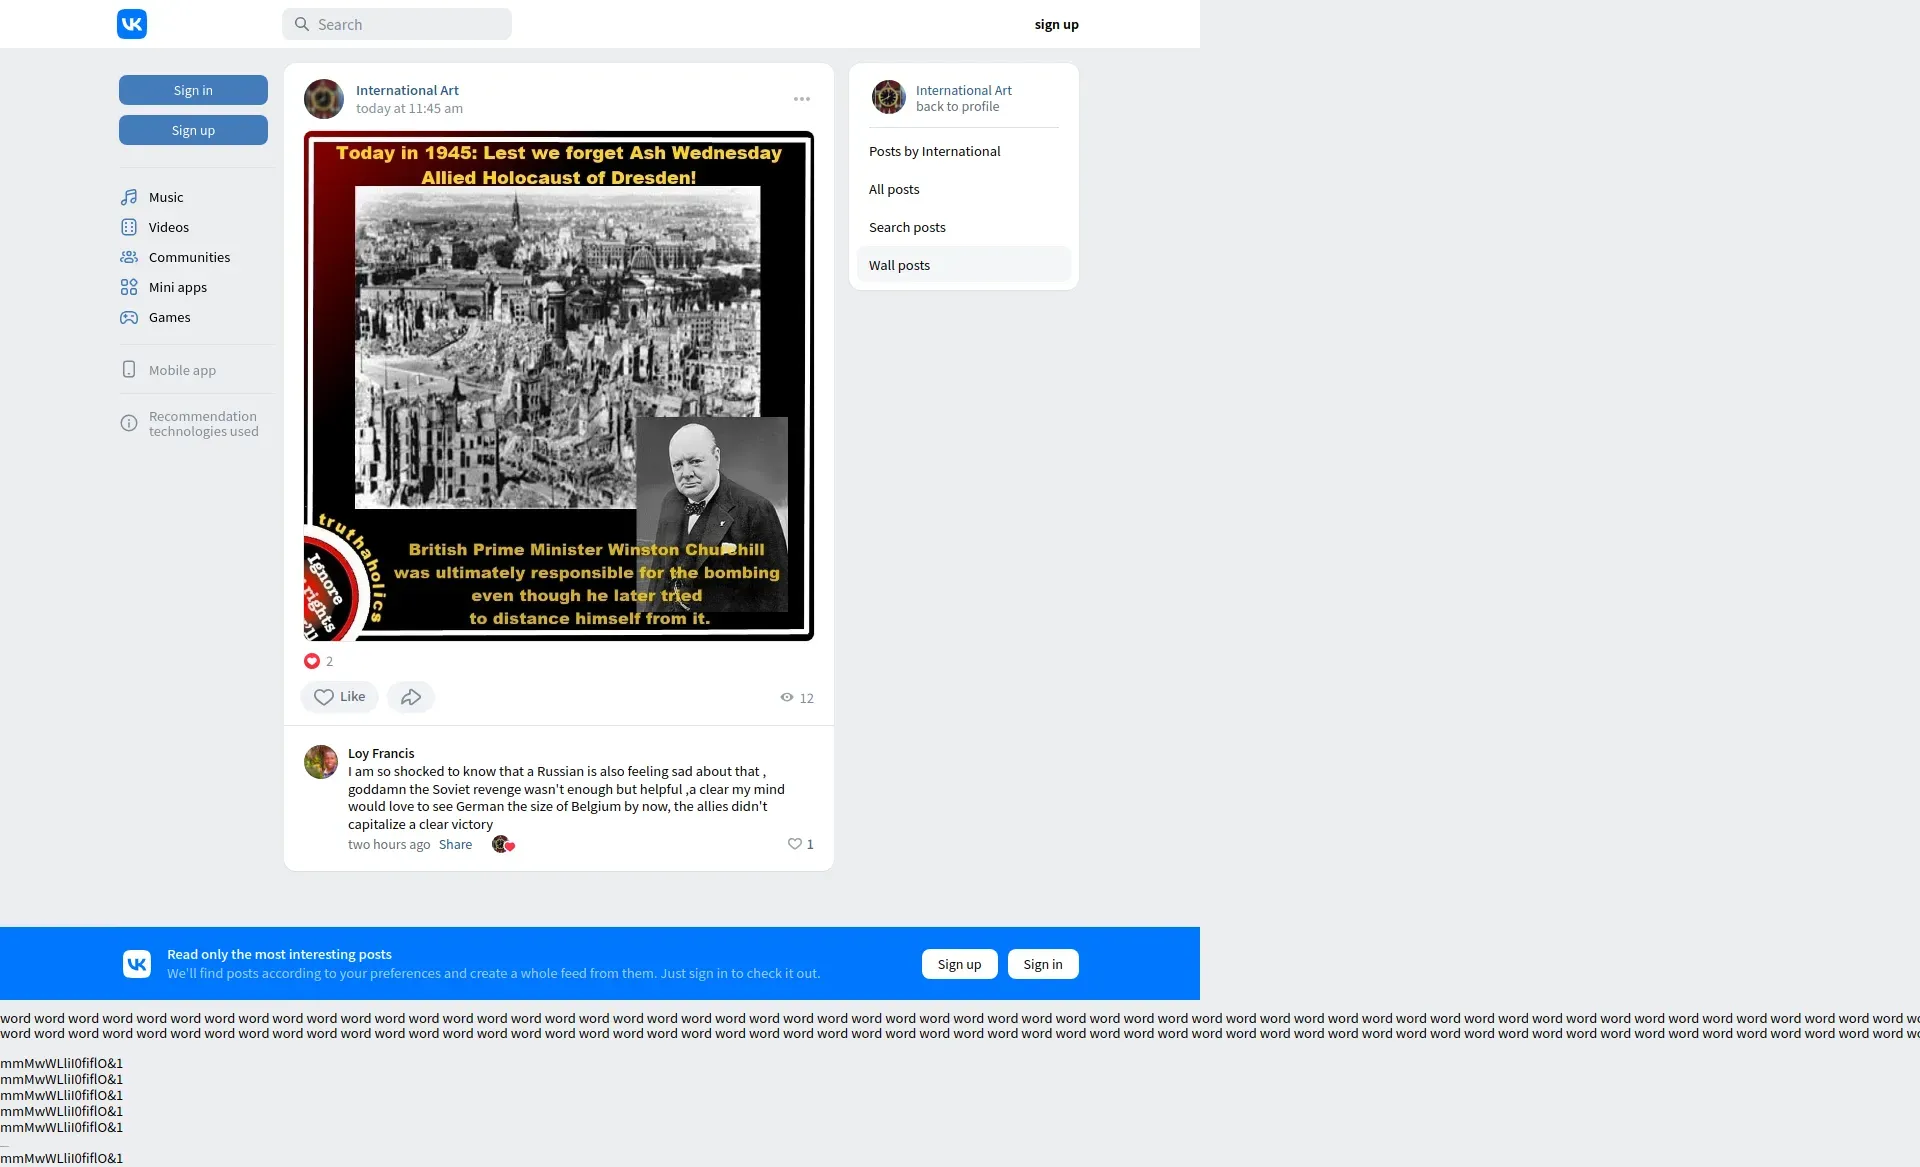Toggle Like on the Dresden post
Viewport: 1920px width, 1167px height.
tap(339, 697)
